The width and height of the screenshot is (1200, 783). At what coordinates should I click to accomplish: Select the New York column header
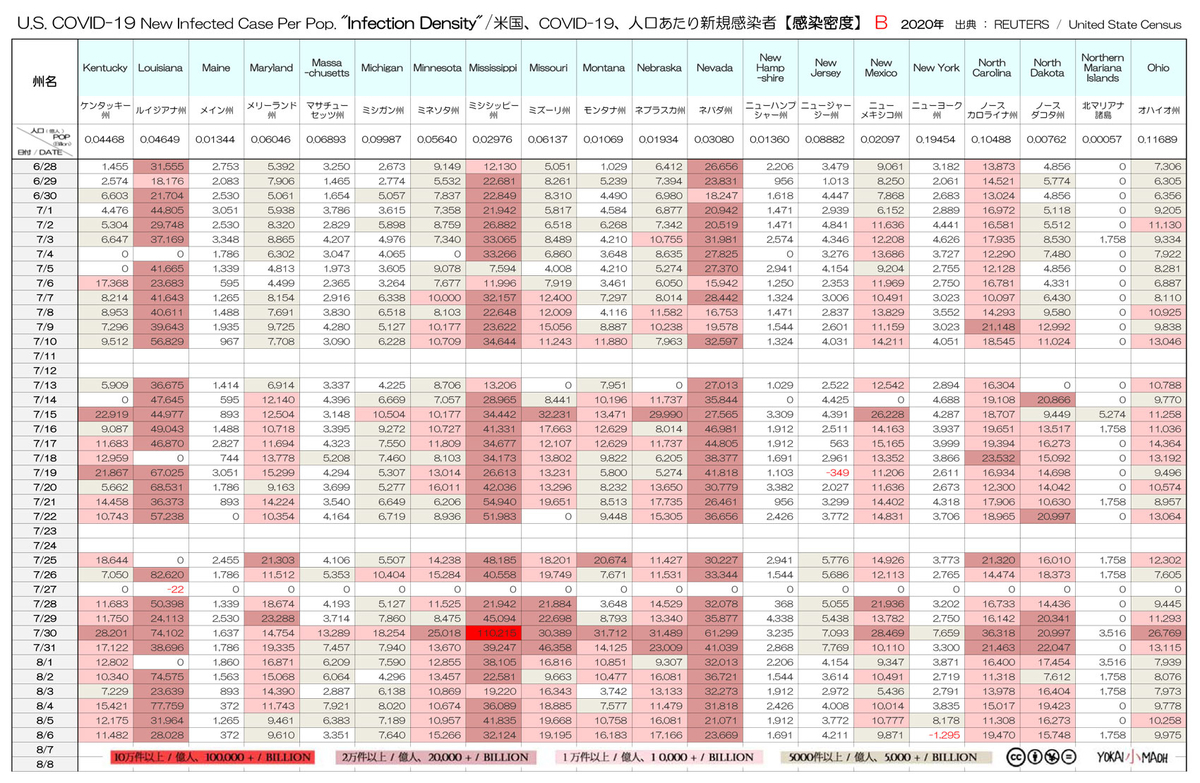coord(937,68)
